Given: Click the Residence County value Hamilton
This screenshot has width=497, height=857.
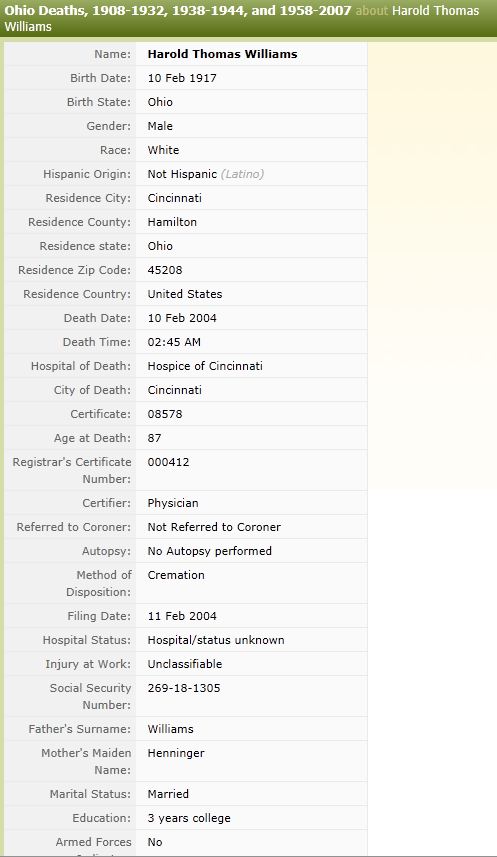Looking at the screenshot, I should point(172,222).
